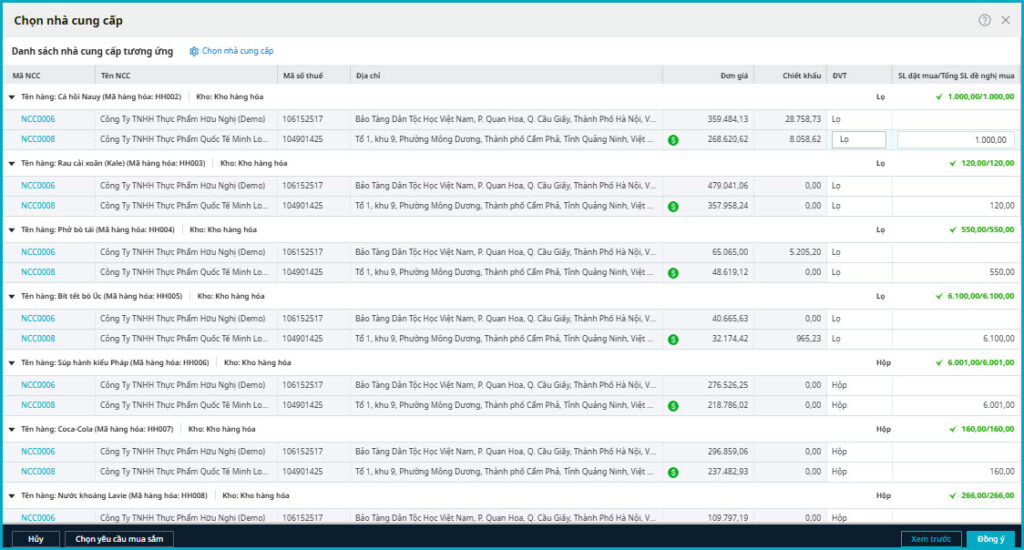Viewport: 1024px width, 550px height.
Task: Click the 1.000,00 quantity input field
Action: [x=955, y=140]
